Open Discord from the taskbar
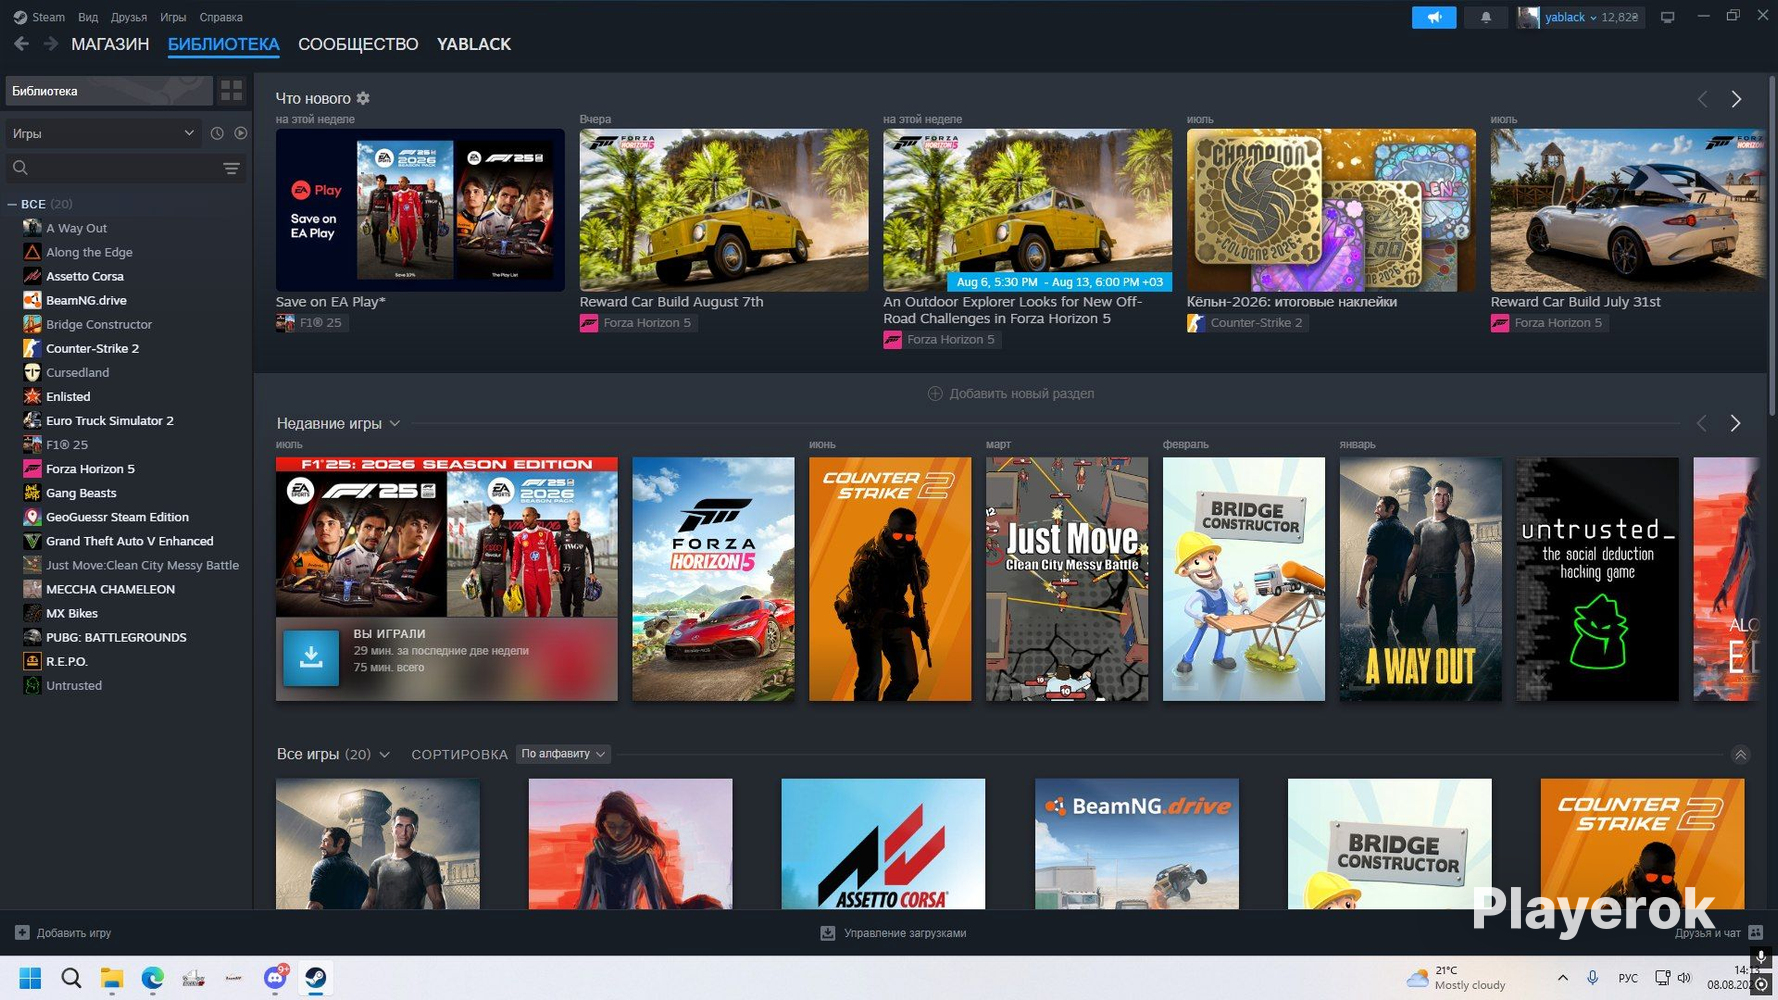This screenshot has width=1778, height=1000. point(275,978)
